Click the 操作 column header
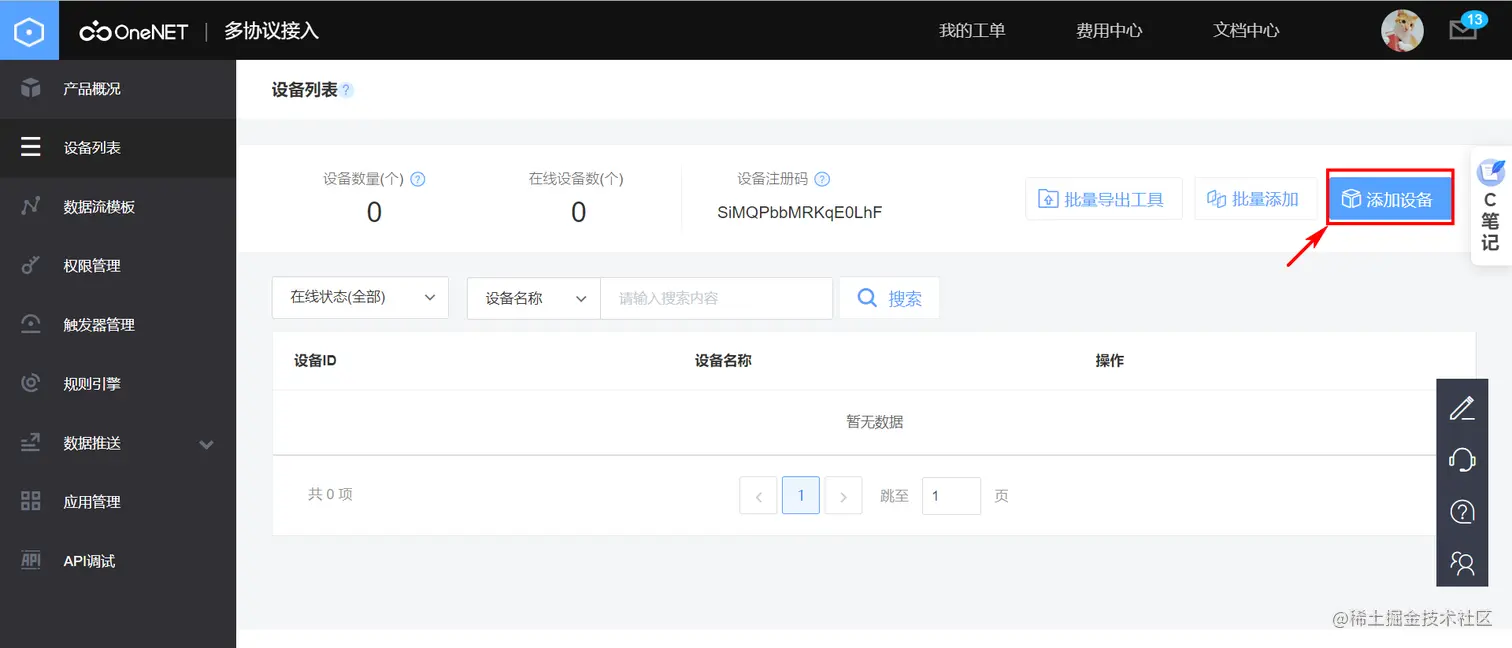The width and height of the screenshot is (1512, 648). (x=1110, y=360)
